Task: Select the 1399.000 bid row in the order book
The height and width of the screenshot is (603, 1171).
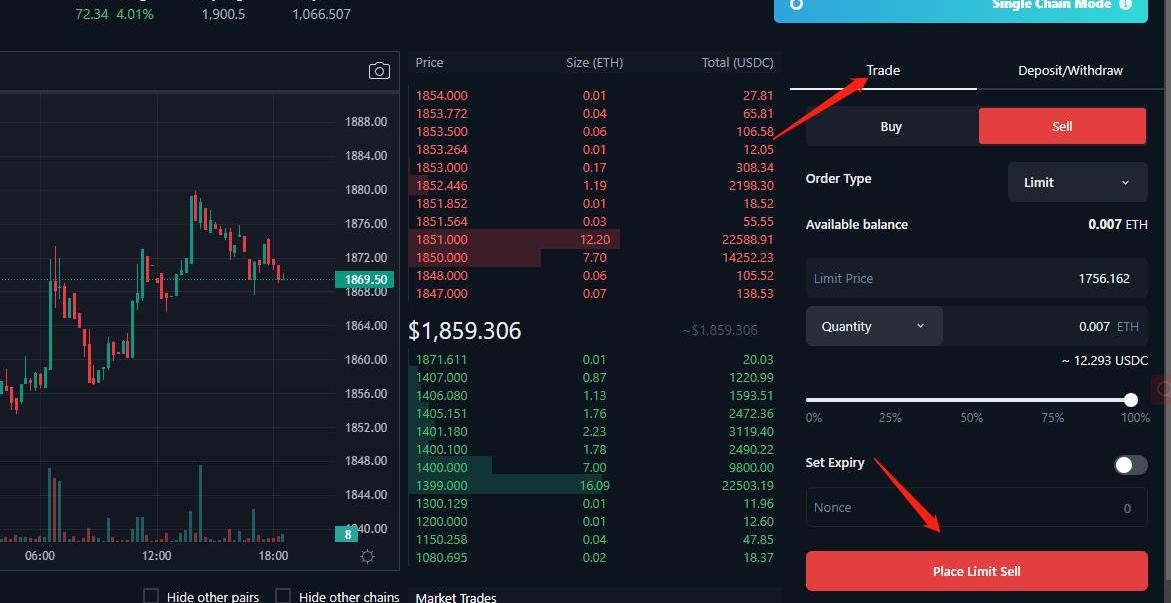Action: tap(594, 486)
